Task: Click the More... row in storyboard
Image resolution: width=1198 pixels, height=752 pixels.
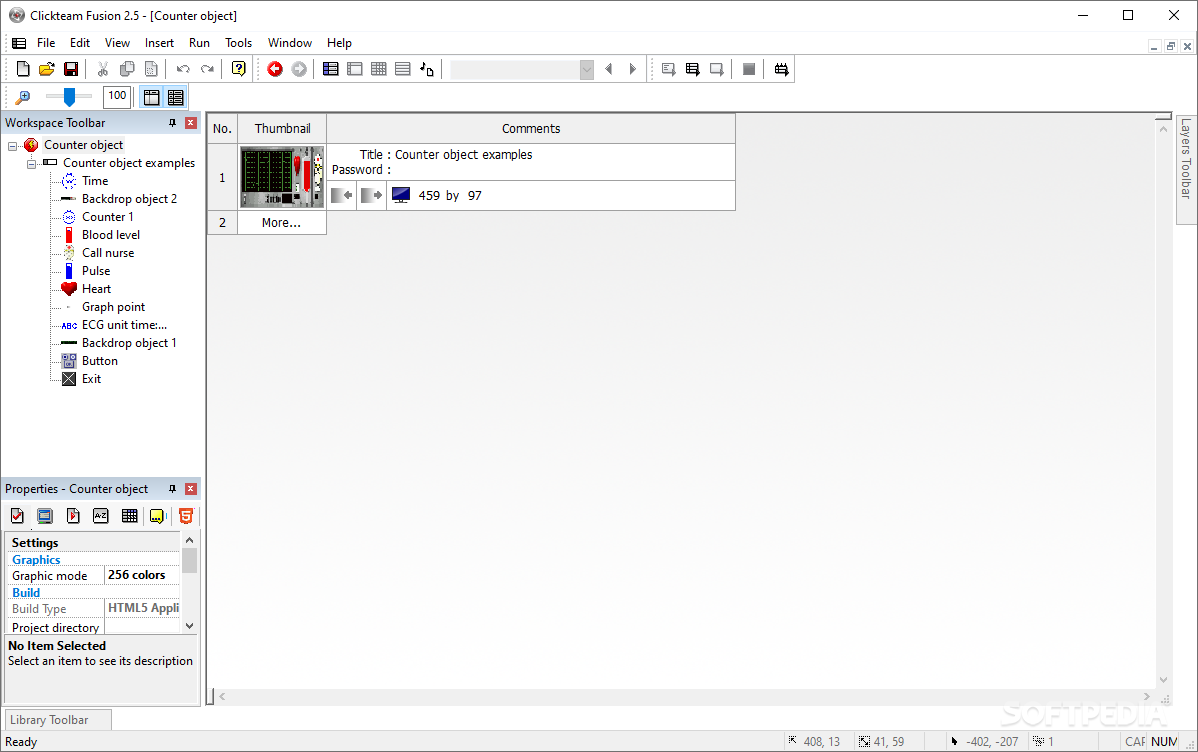Action: 281,222
